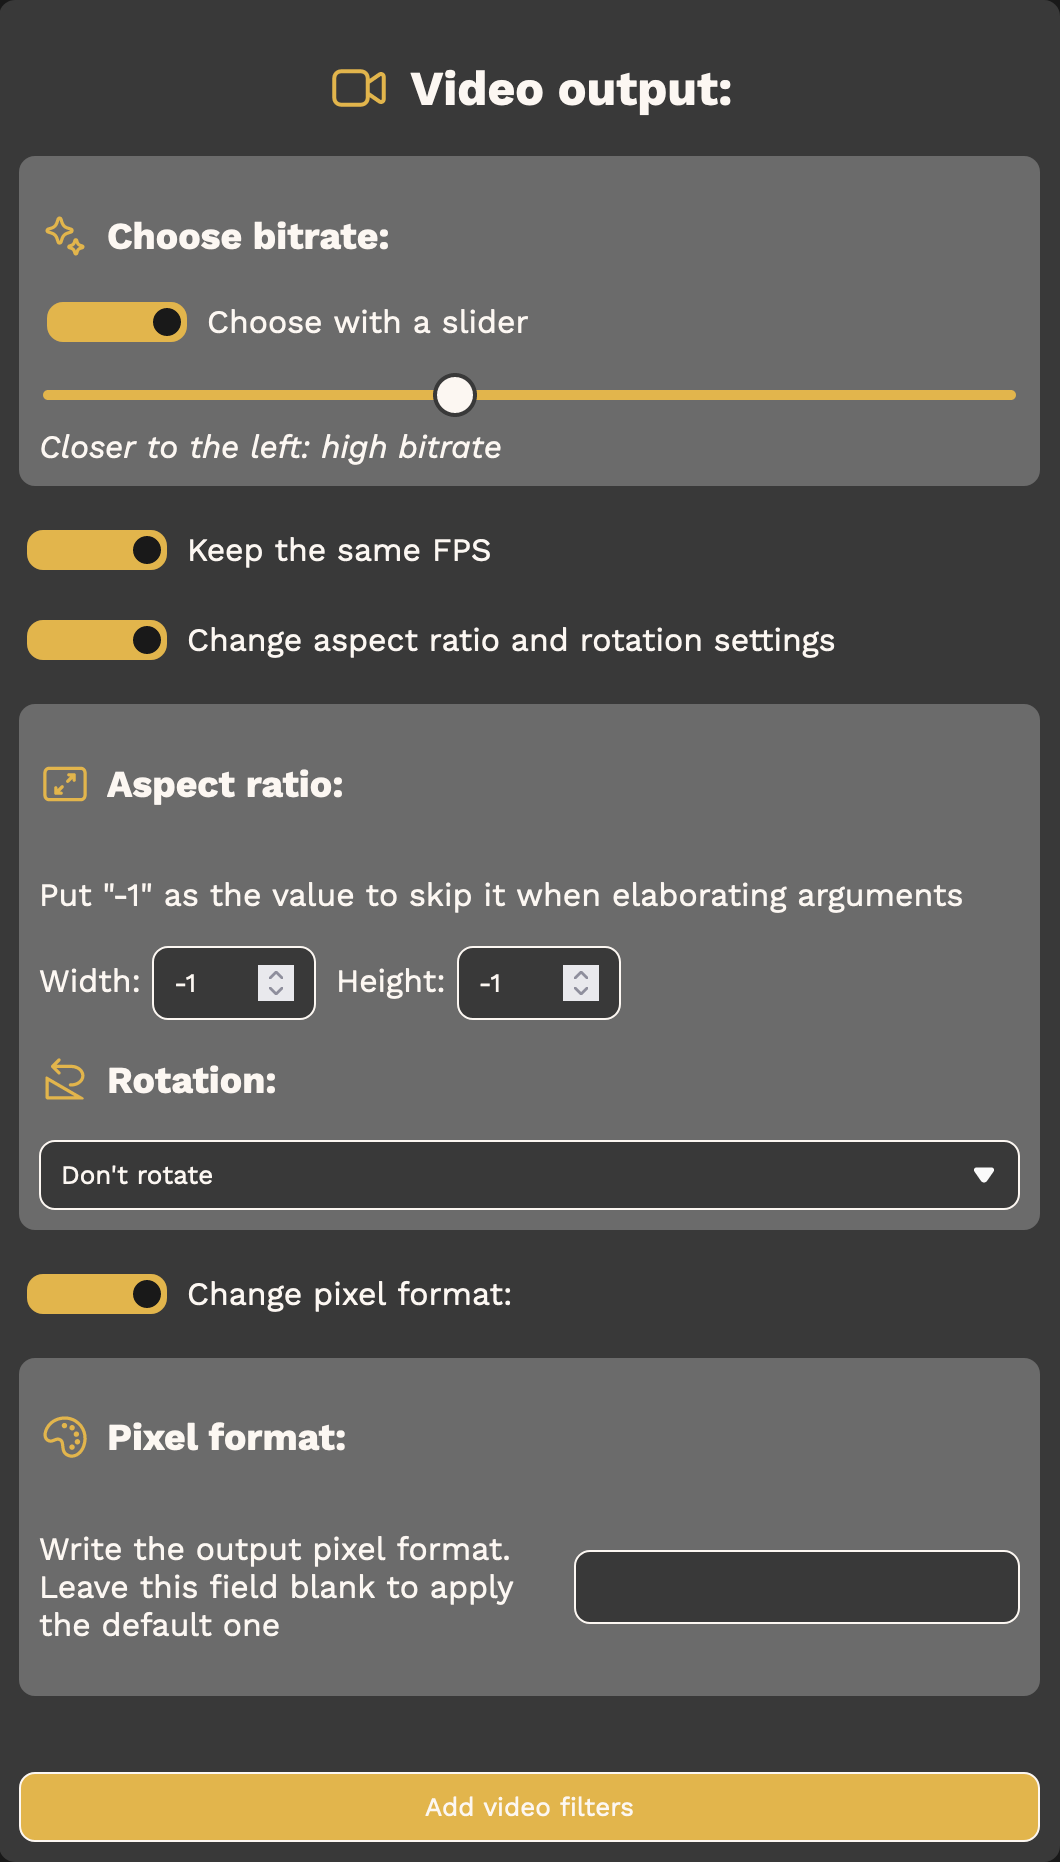
Task: Turn off the Change pixel format switch
Action: 97,1294
